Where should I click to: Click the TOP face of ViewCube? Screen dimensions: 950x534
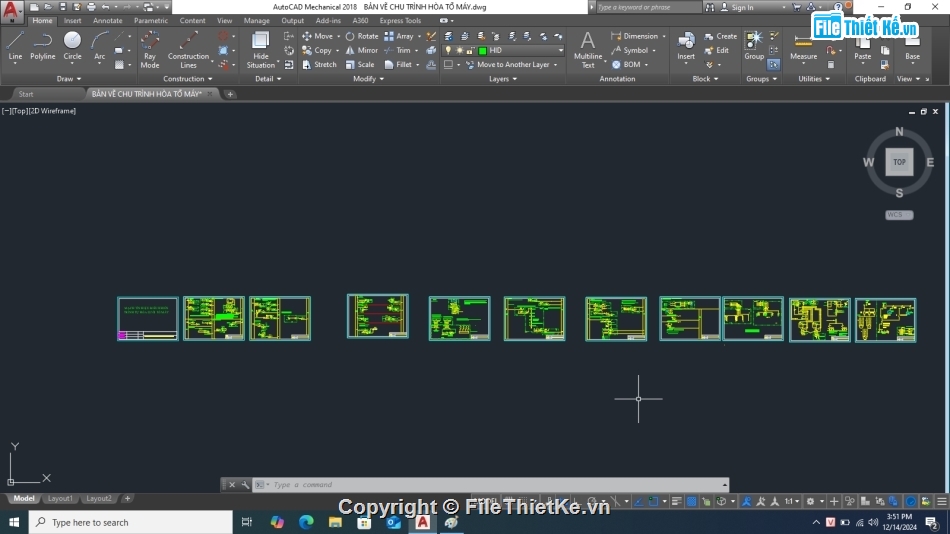[899, 162]
